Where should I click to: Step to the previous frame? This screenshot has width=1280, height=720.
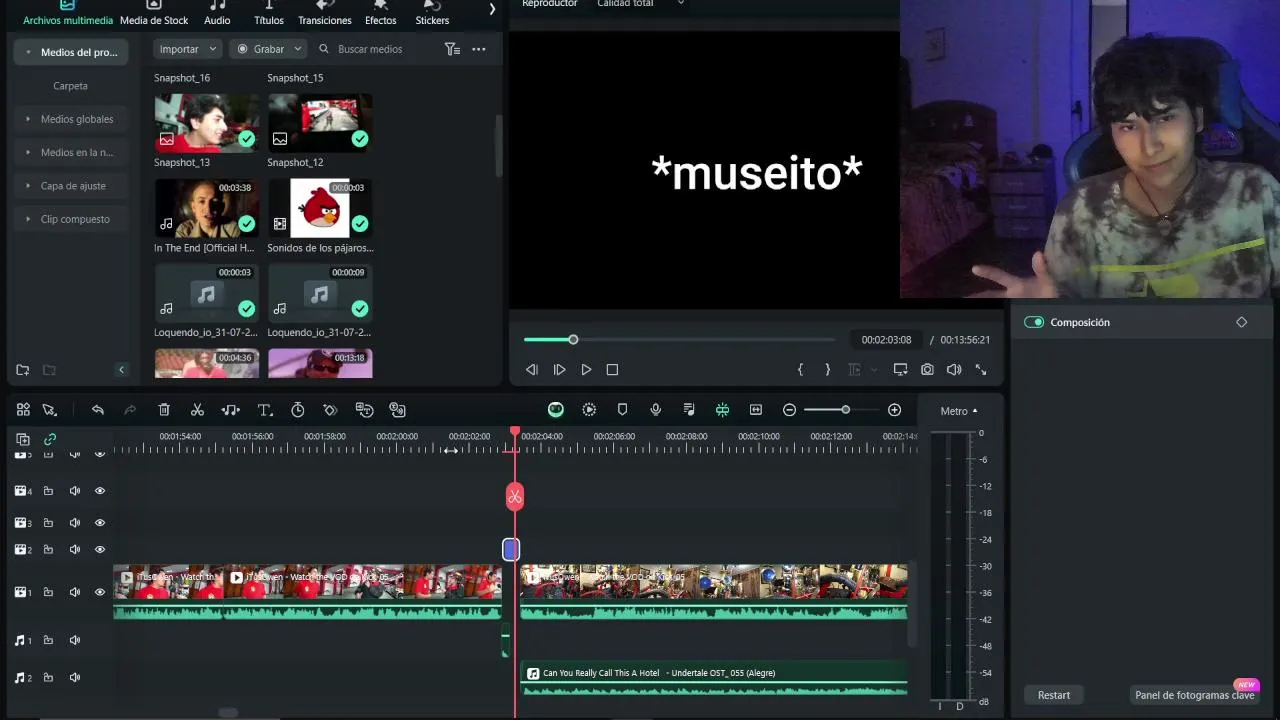click(x=532, y=370)
